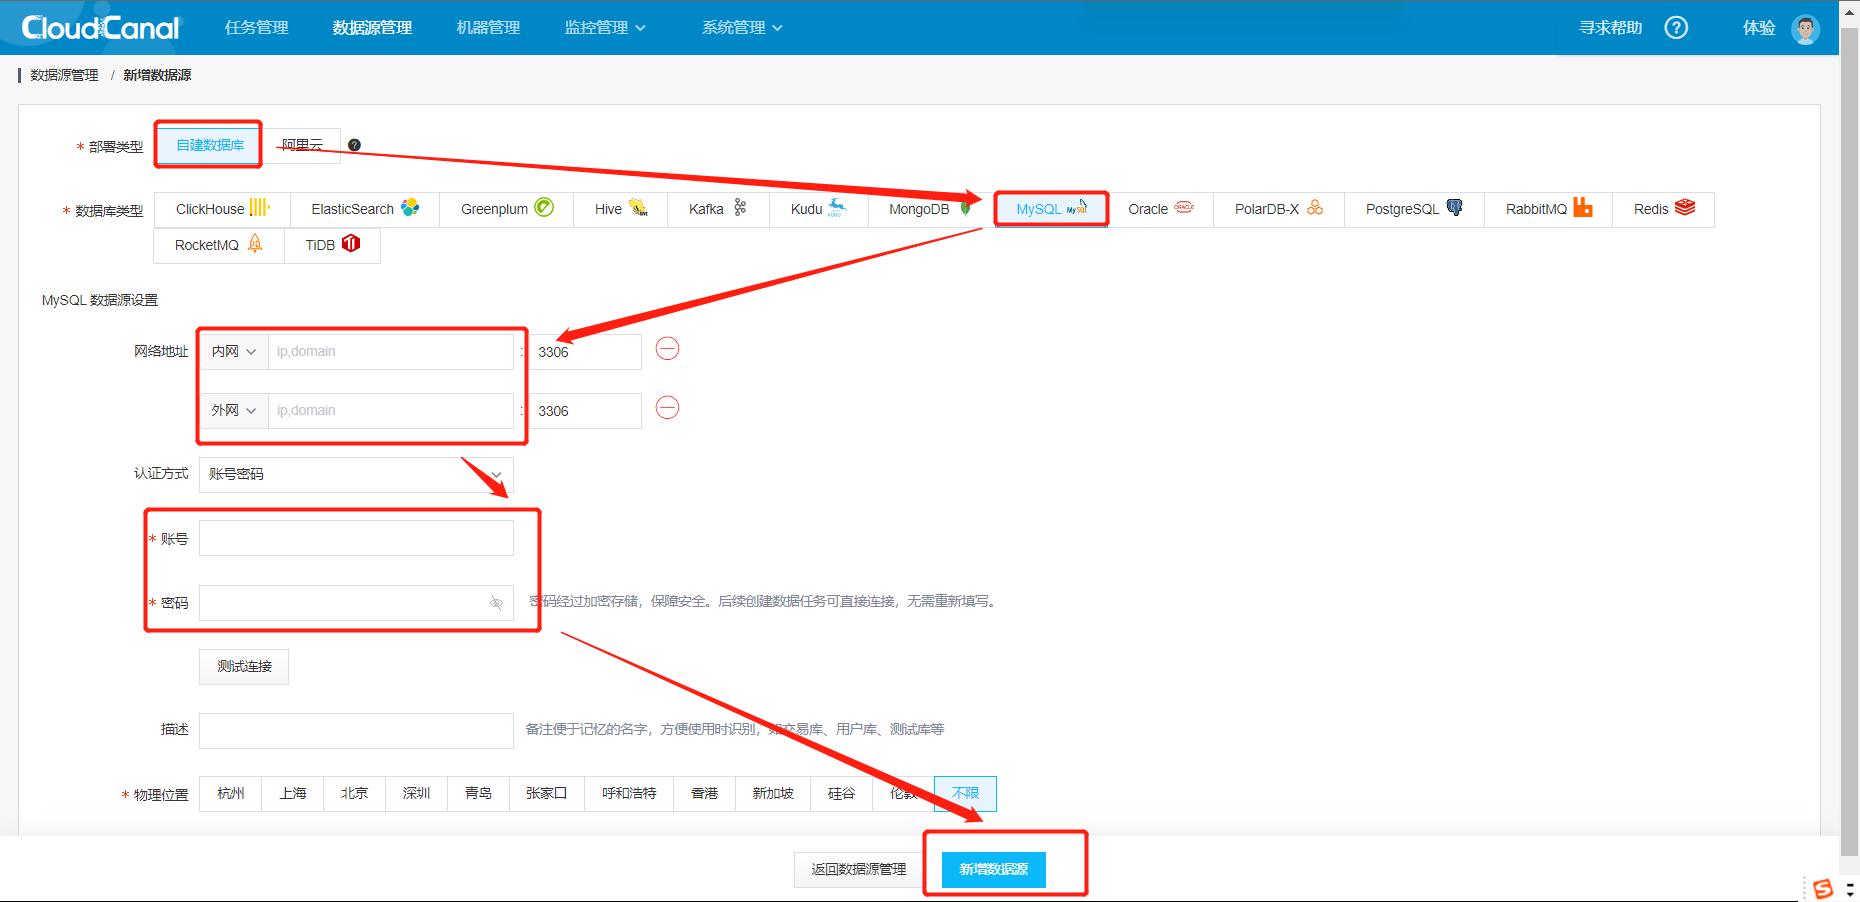The image size is (1860, 902).
Task: Select 香港 physical location
Action: [x=705, y=794]
